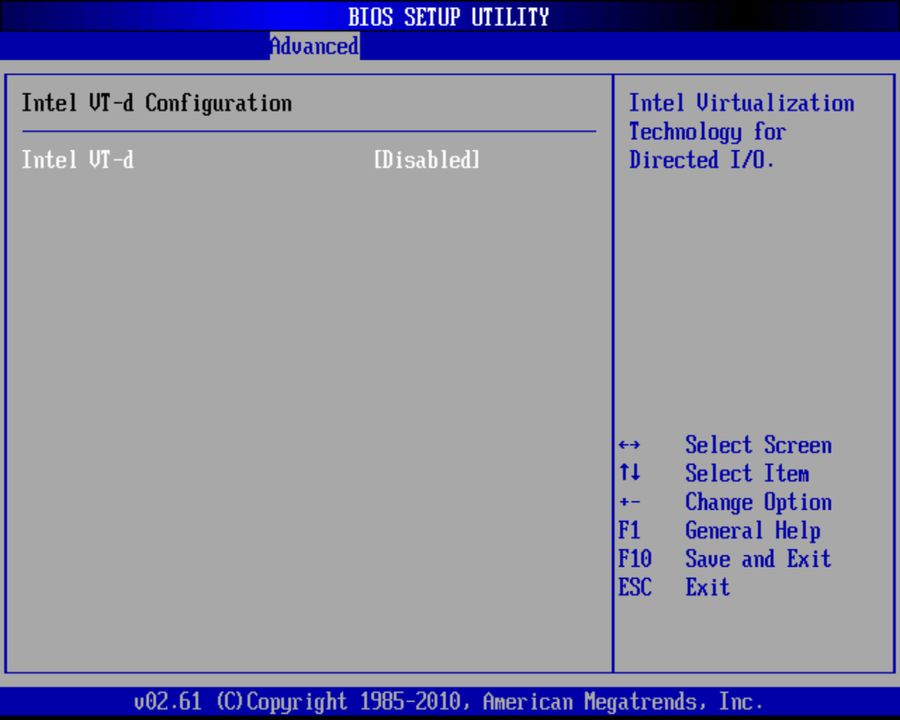Viewport: 900px width, 720px height.
Task: Click the separator line under Configuration header
Action: click(307, 130)
